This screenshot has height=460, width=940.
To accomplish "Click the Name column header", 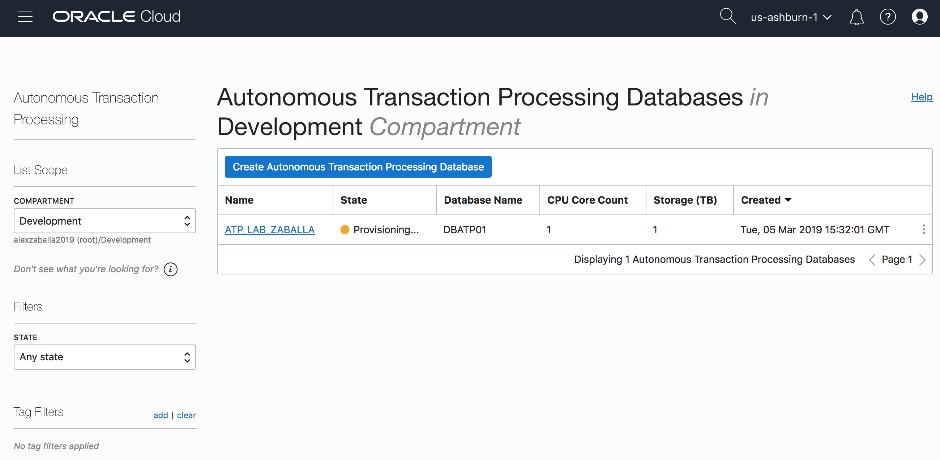I will [x=240, y=200].
